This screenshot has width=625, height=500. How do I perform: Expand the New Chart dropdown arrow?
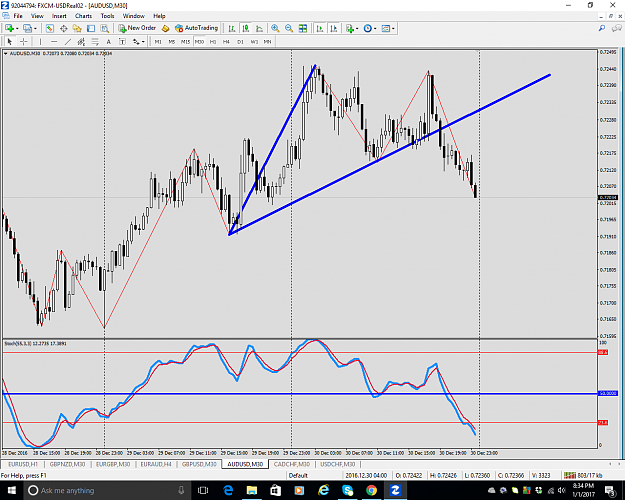[17, 29]
